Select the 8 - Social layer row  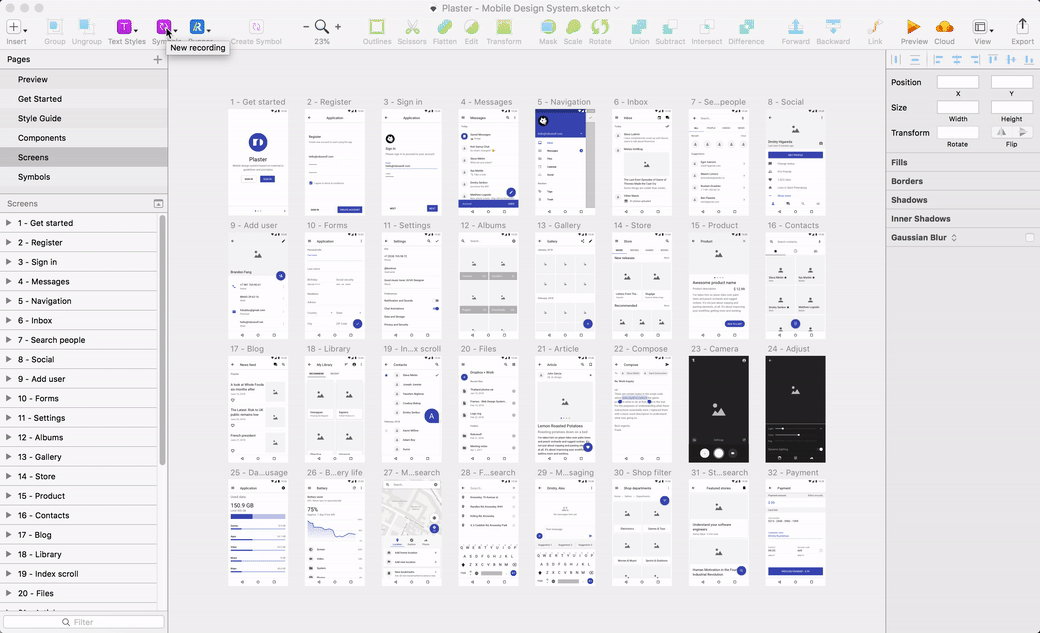(80, 359)
